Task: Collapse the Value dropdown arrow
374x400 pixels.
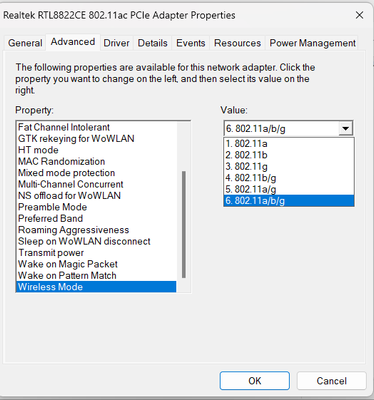Action: [x=346, y=128]
